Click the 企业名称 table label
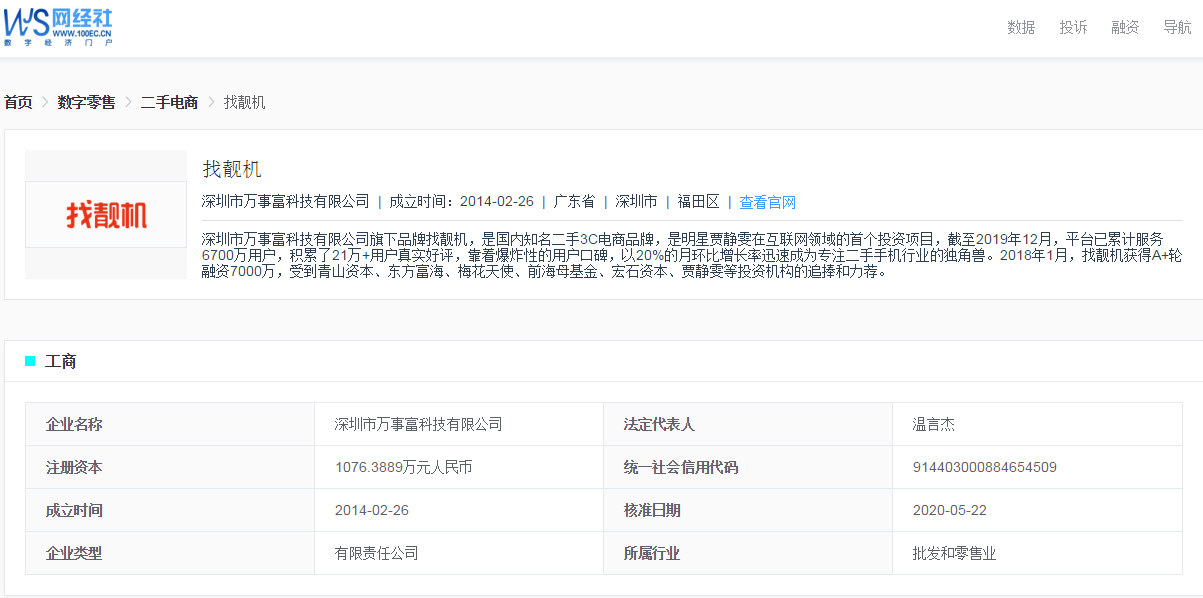 tap(74, 424)
